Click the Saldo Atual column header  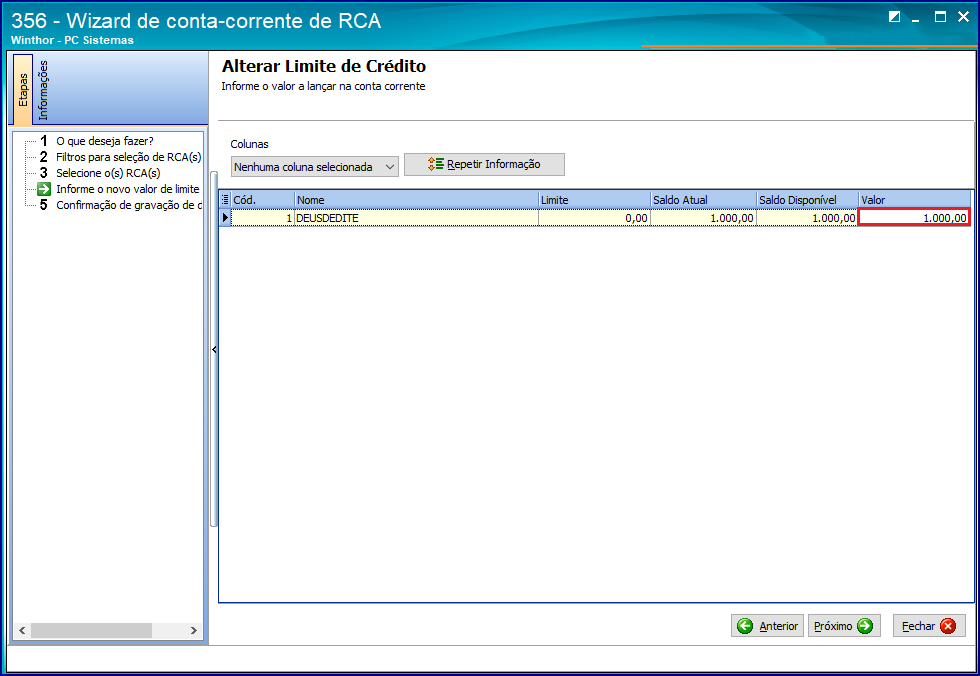click(x=704, y=200)
